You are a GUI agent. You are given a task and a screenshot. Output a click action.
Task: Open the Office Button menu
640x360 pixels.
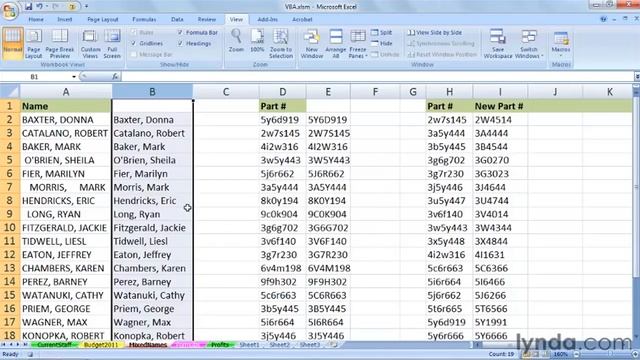coord(9,10)
